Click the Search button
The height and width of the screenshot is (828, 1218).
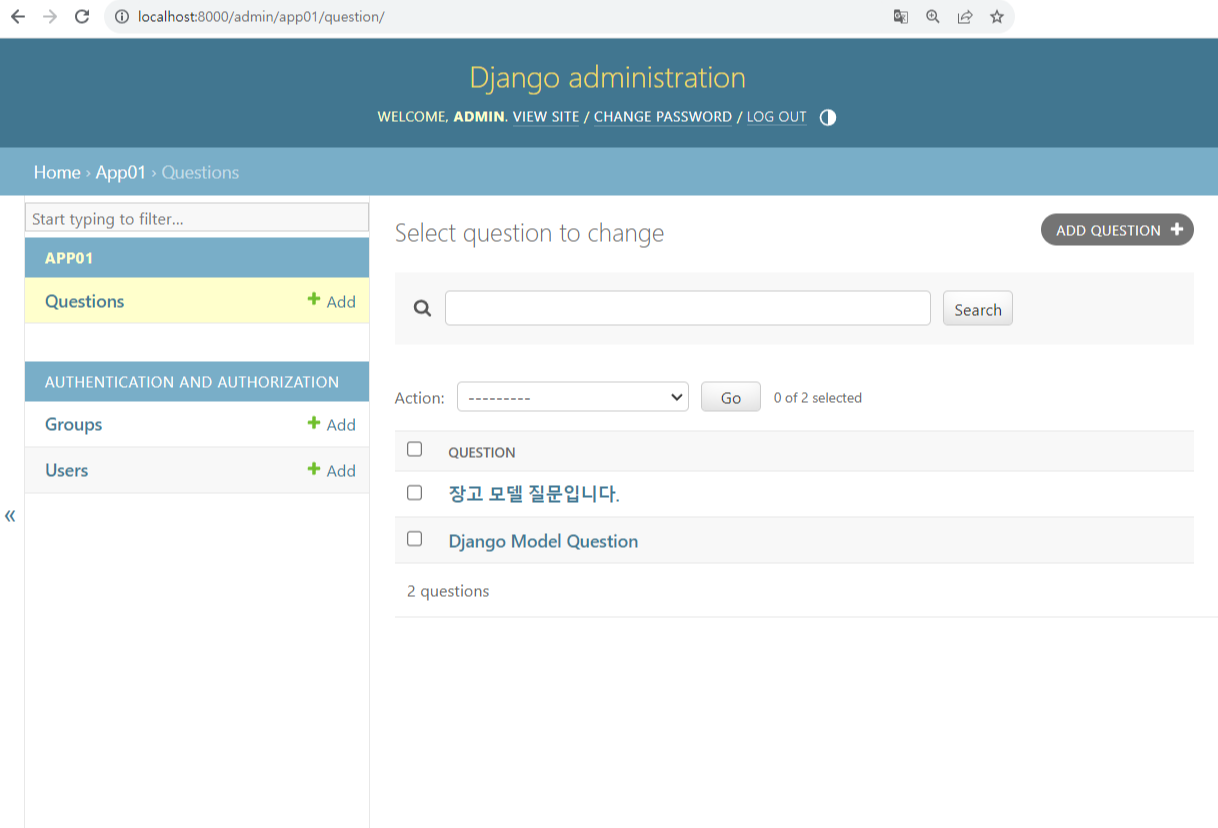tap(978, 309)
